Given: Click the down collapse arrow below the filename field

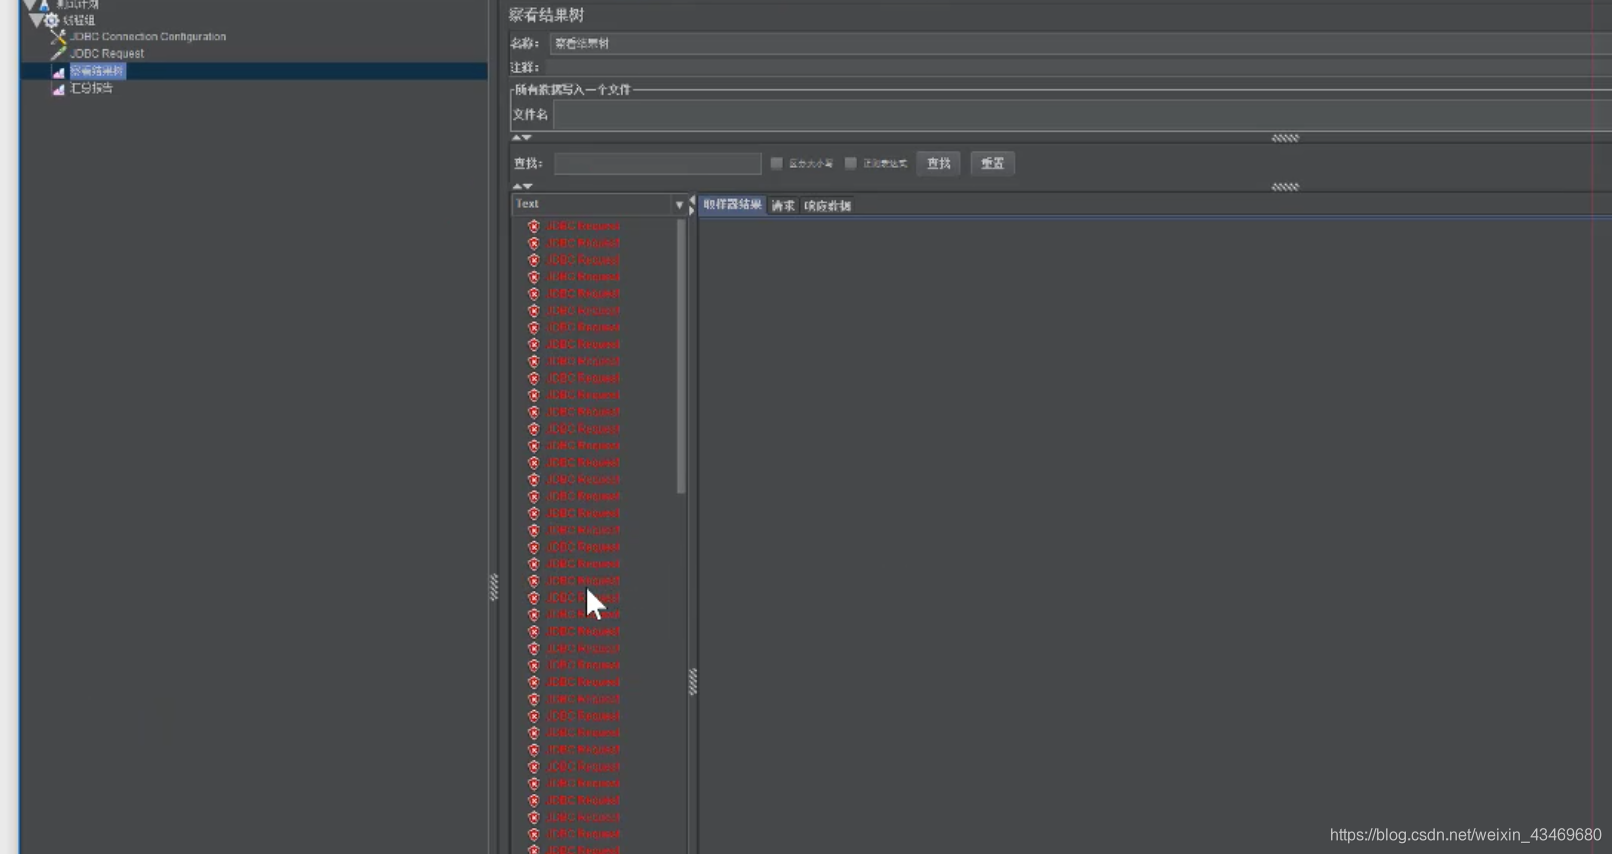Looking at the screenshot, I should [x=527, y=138].
